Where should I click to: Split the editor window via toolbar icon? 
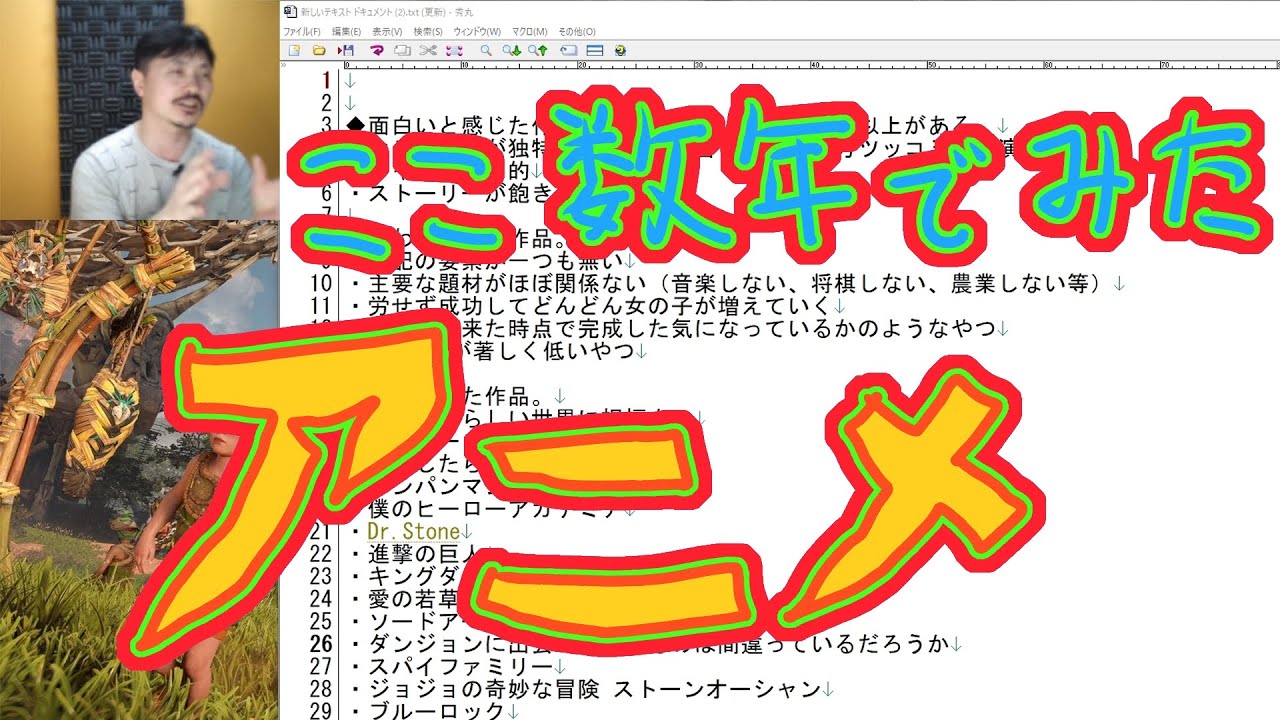tap(593, 50)
